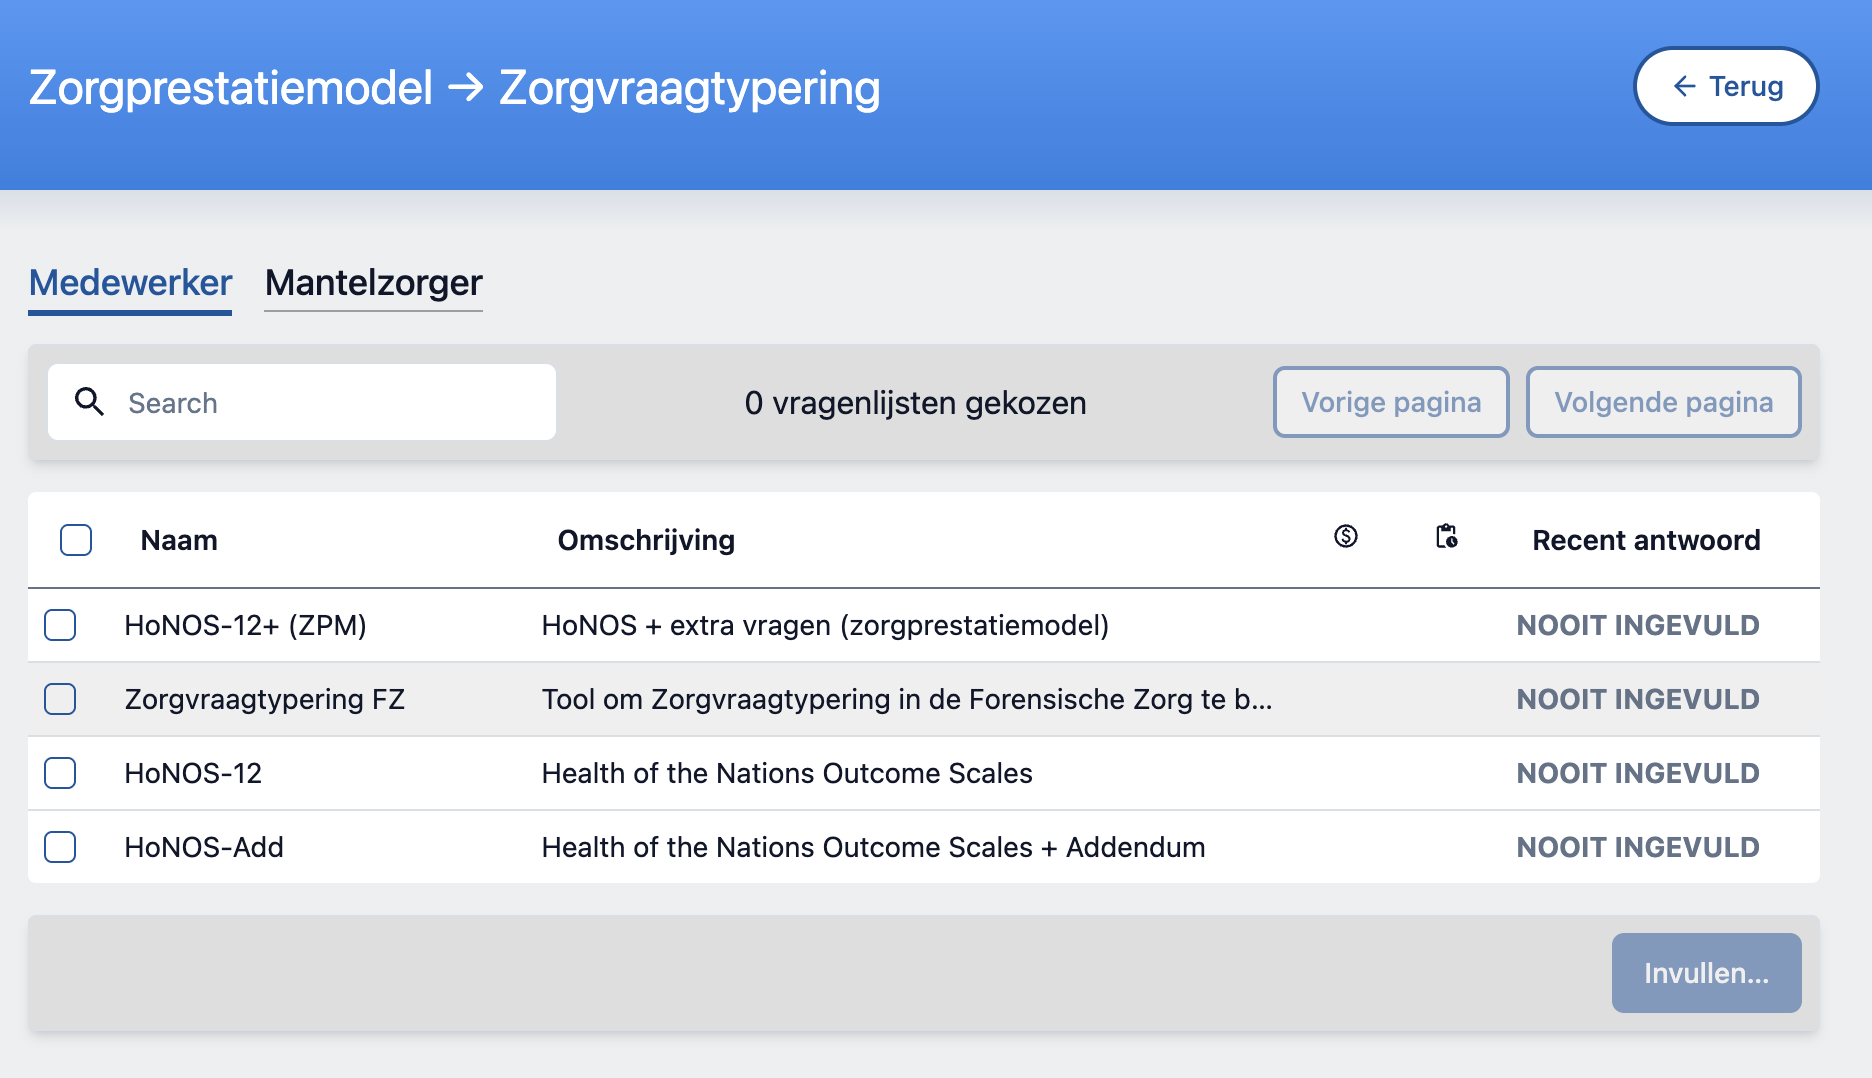Click the dollar coin column icon

[x=1346, y=537]
